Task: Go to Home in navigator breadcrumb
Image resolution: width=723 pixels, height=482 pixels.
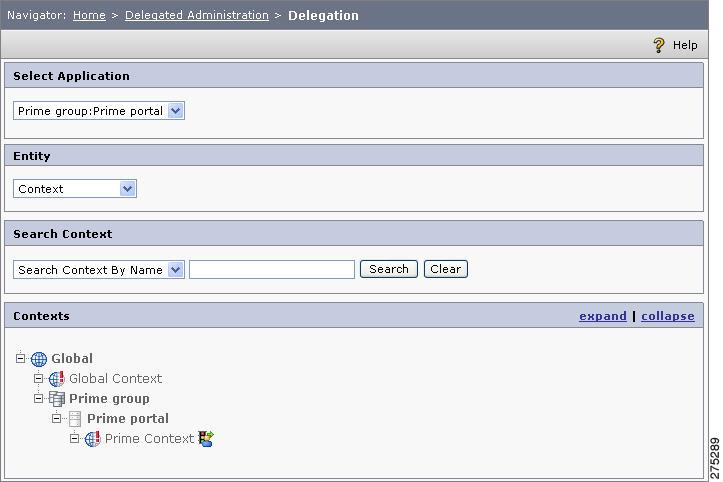Action: pos(89,15)
